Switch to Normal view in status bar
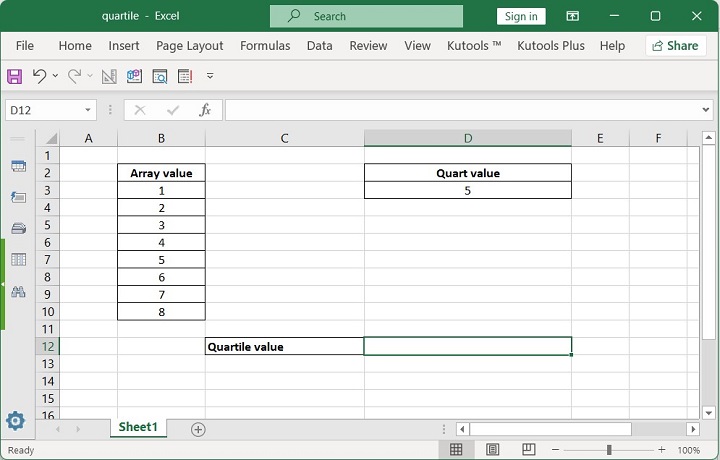This screenshot has height=460, width=720. pos(456,450)
